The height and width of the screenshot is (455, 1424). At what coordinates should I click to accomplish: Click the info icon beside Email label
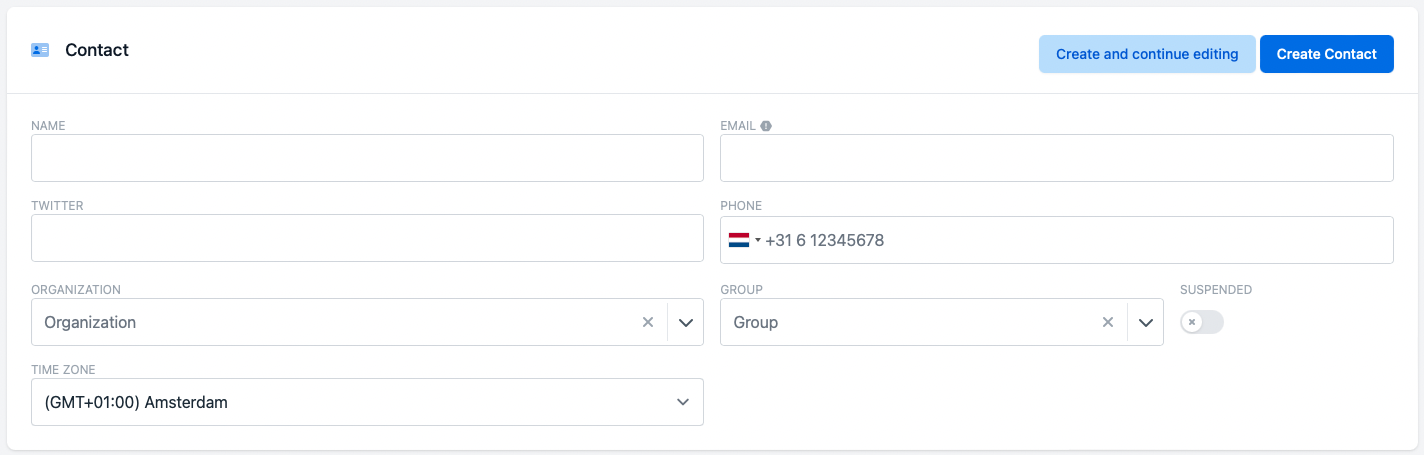pos(766,126)
